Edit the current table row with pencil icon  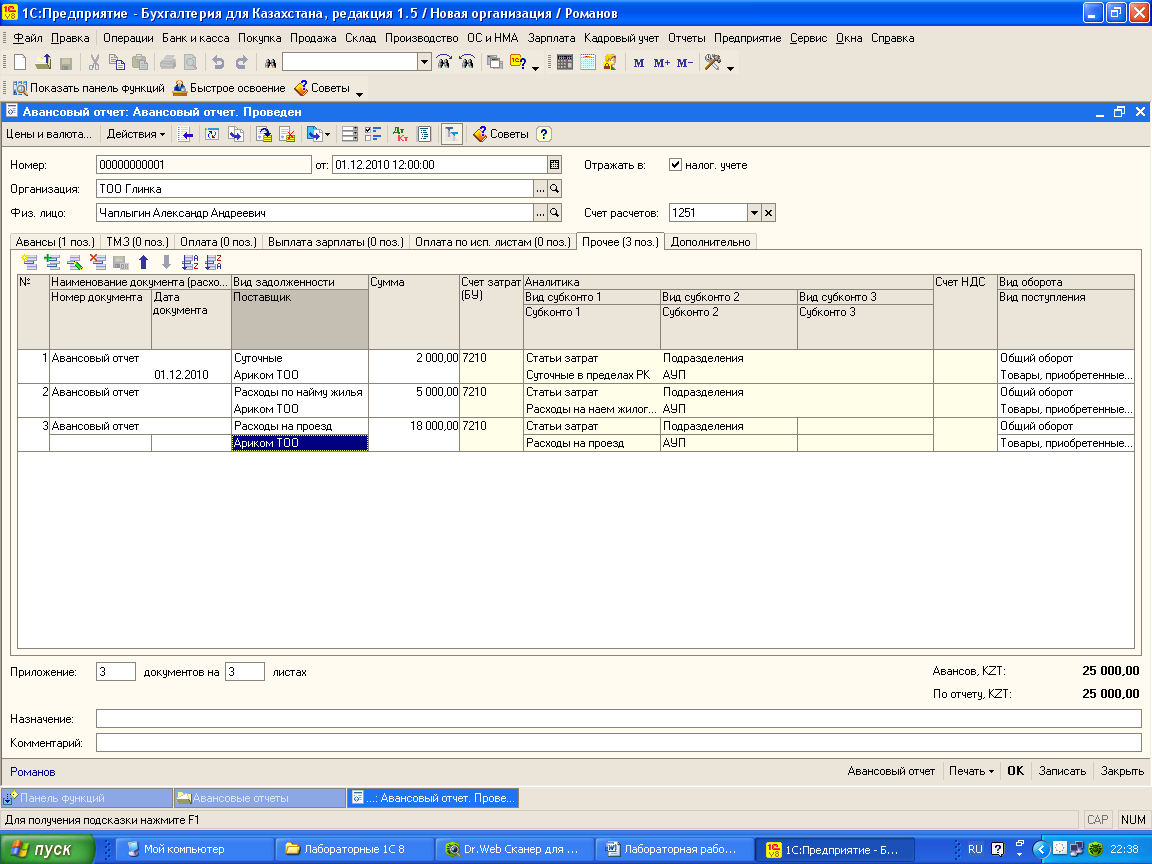[x=75, y=262]
